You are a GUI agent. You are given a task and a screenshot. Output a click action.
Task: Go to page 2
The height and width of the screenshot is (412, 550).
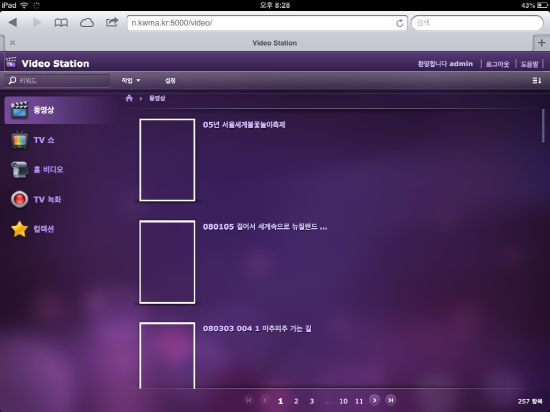point(296,401)
